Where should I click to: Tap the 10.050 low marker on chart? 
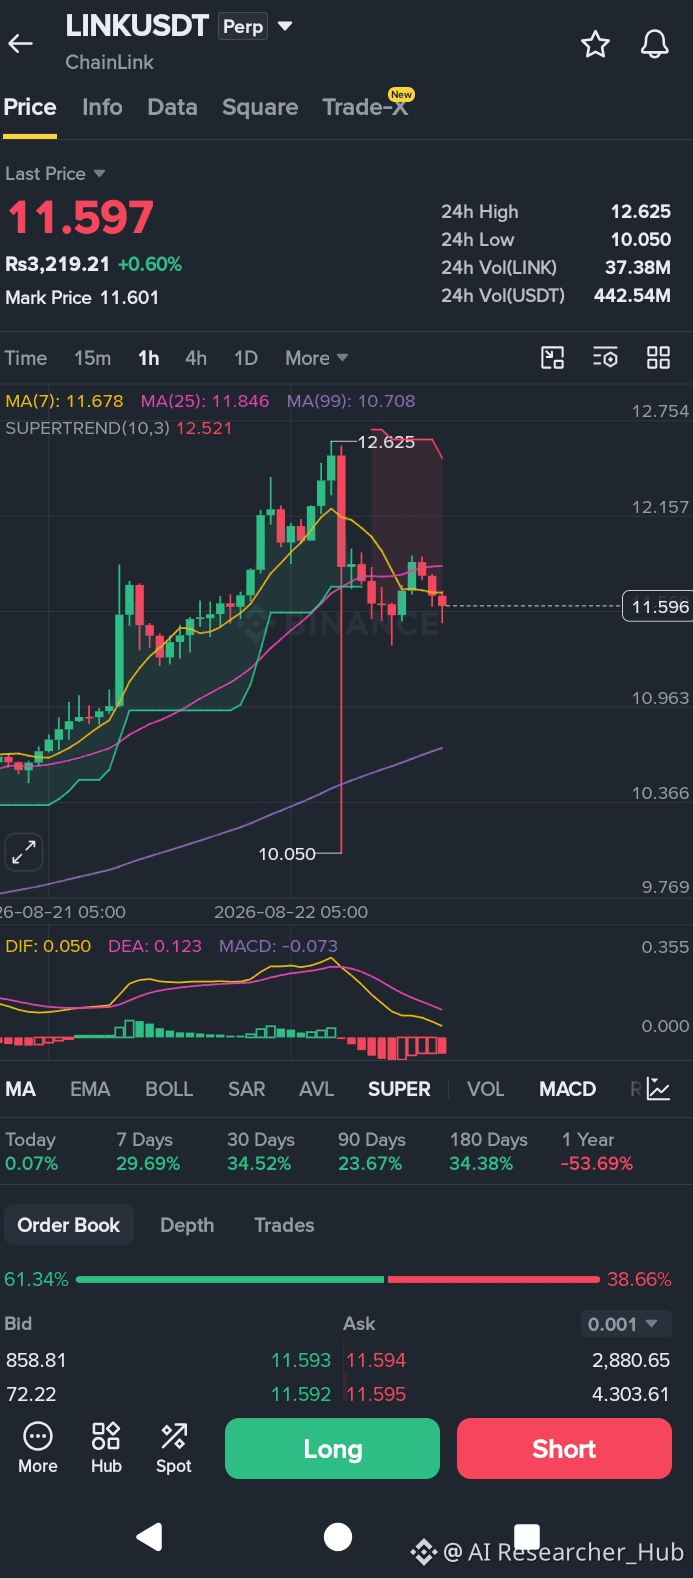point(287,854)
